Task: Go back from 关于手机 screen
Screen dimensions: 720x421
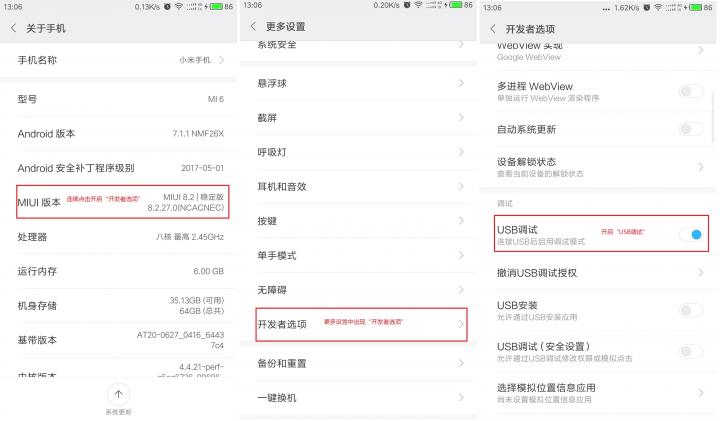Action: (x=13, y=28)
